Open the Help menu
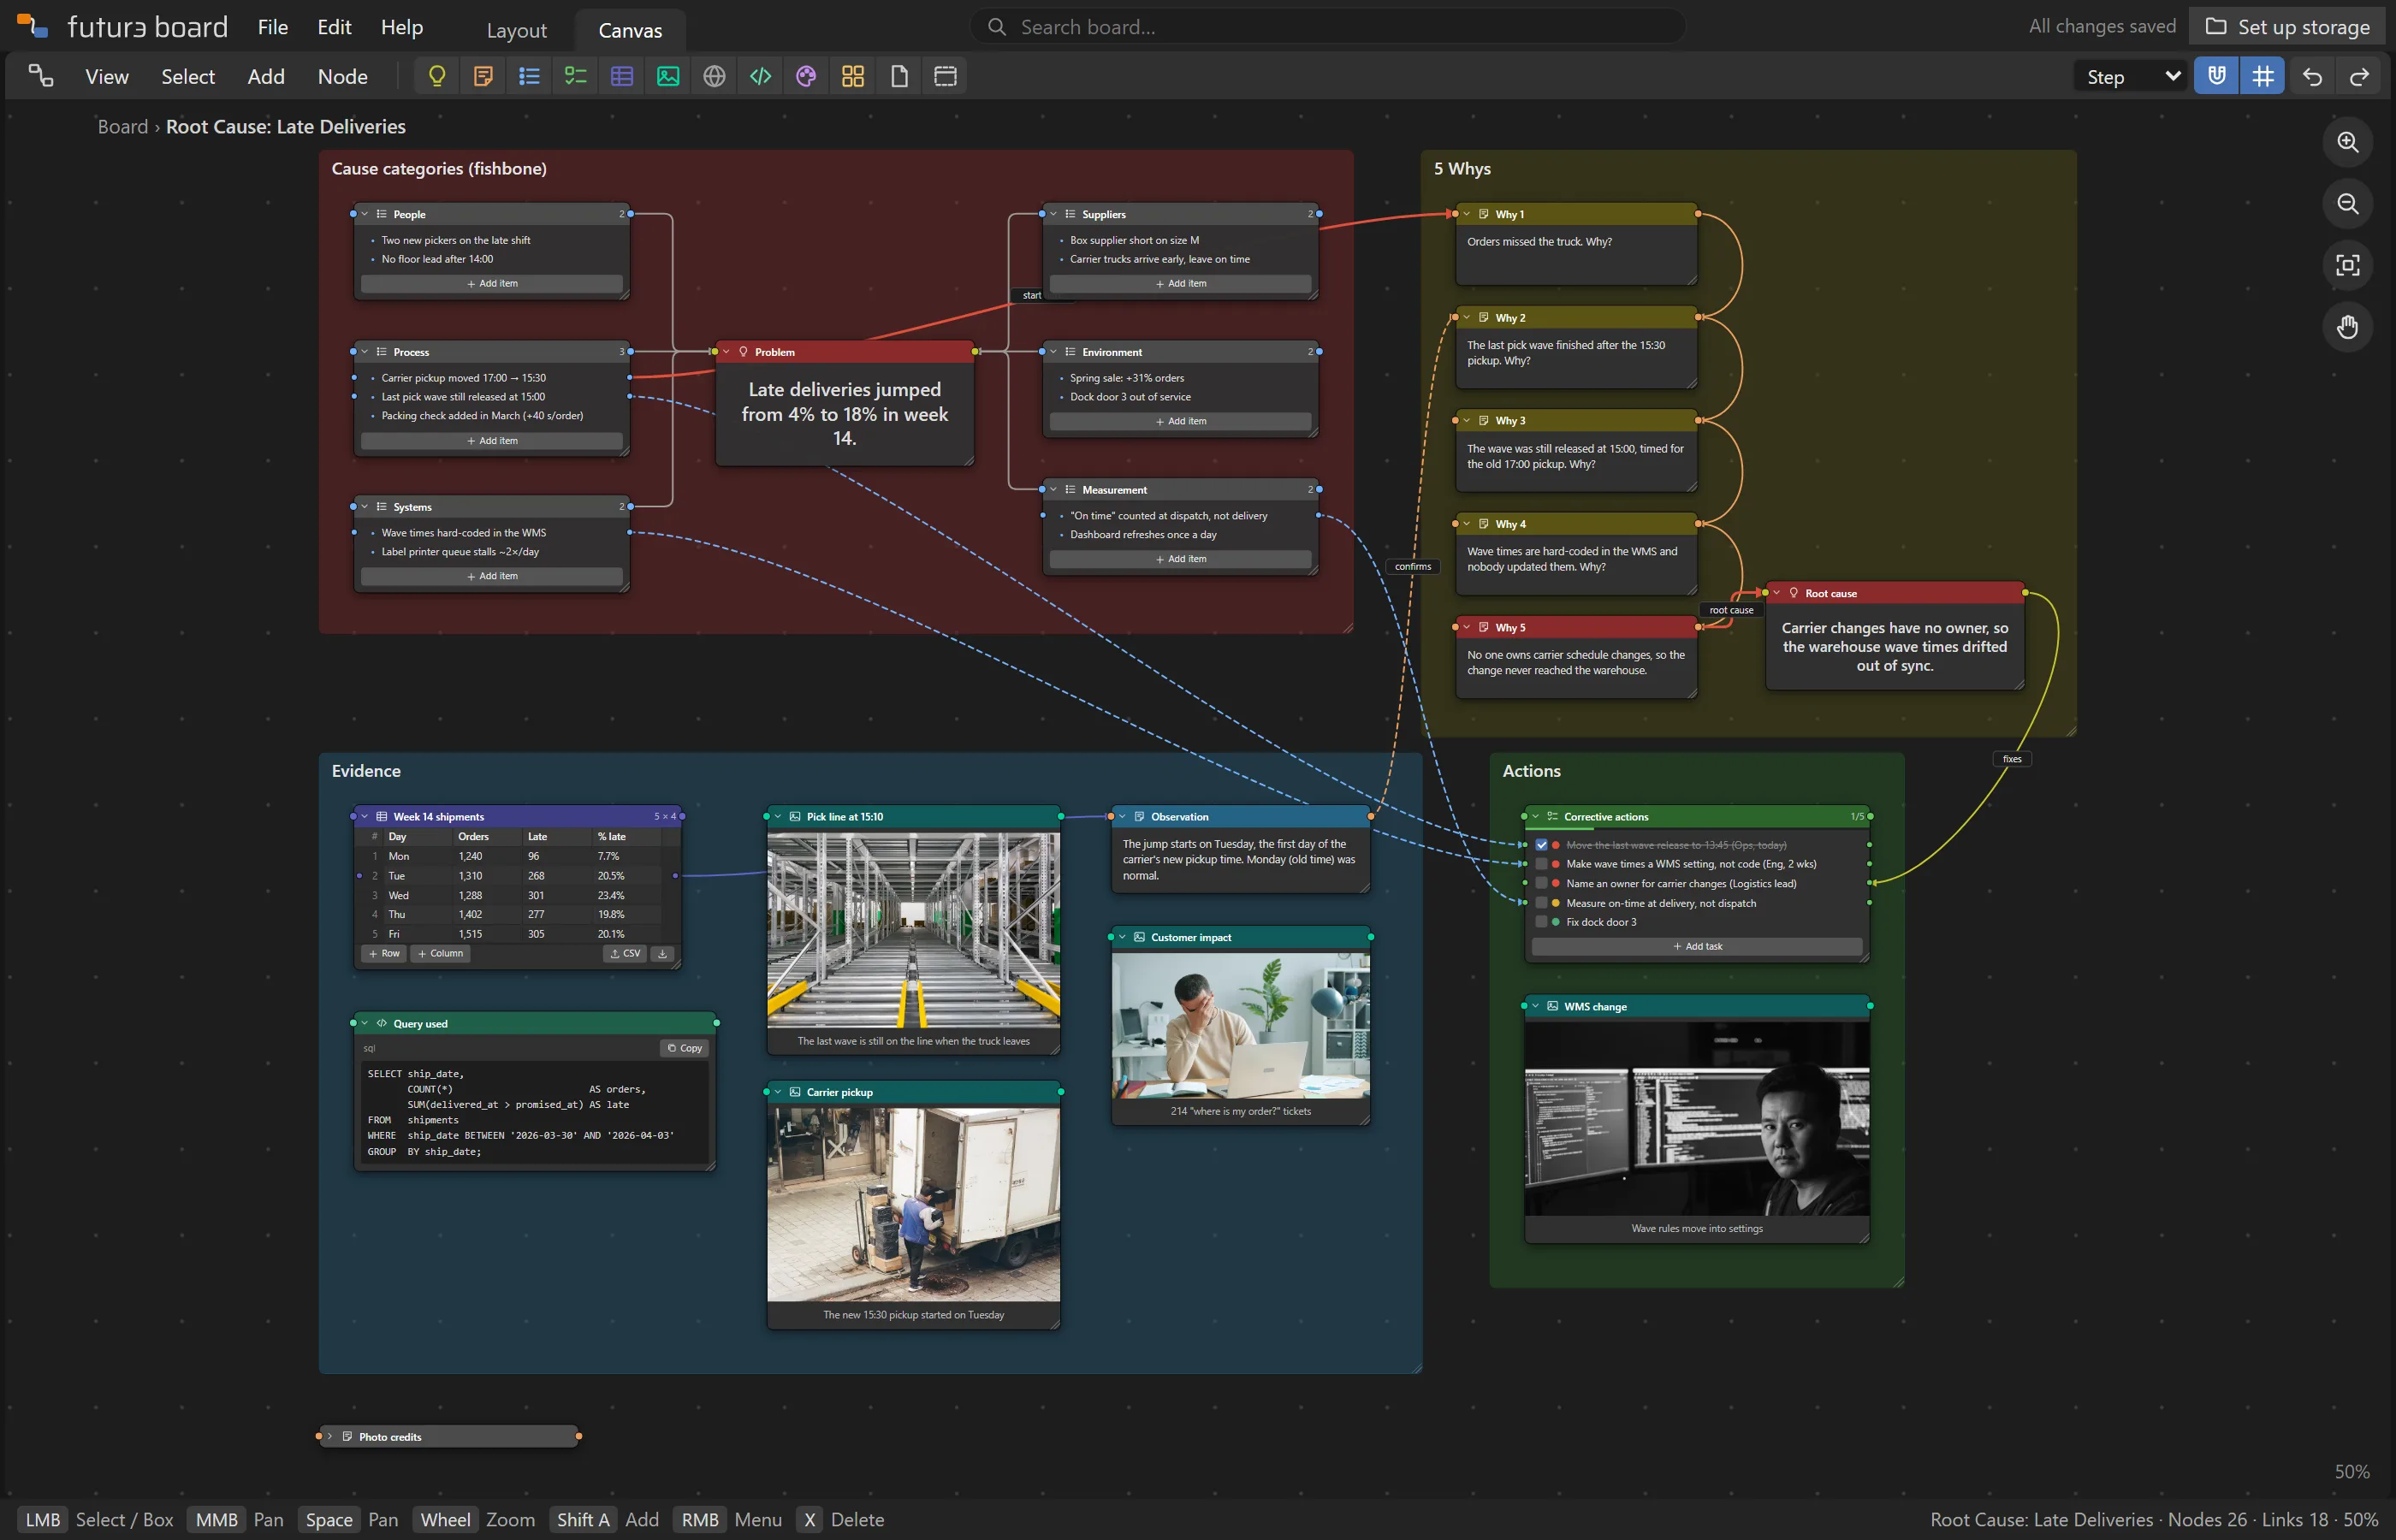Viewport: 2396px width, 1540px height. tap(402, 27)
